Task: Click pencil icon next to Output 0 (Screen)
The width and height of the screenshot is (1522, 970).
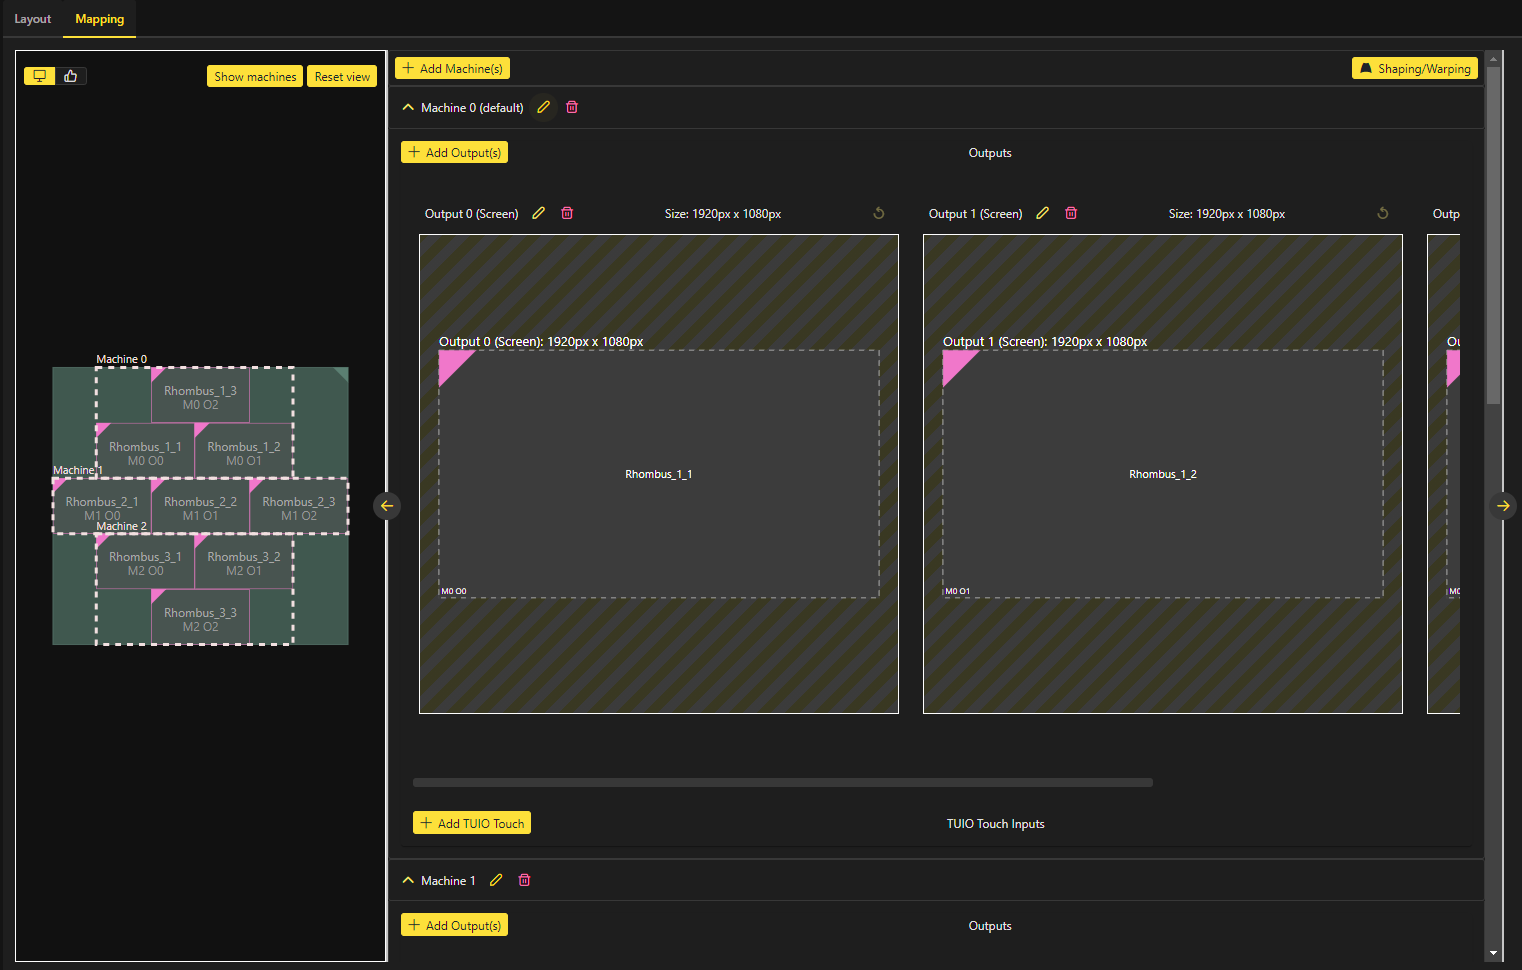Action: (x=538, y=213)
